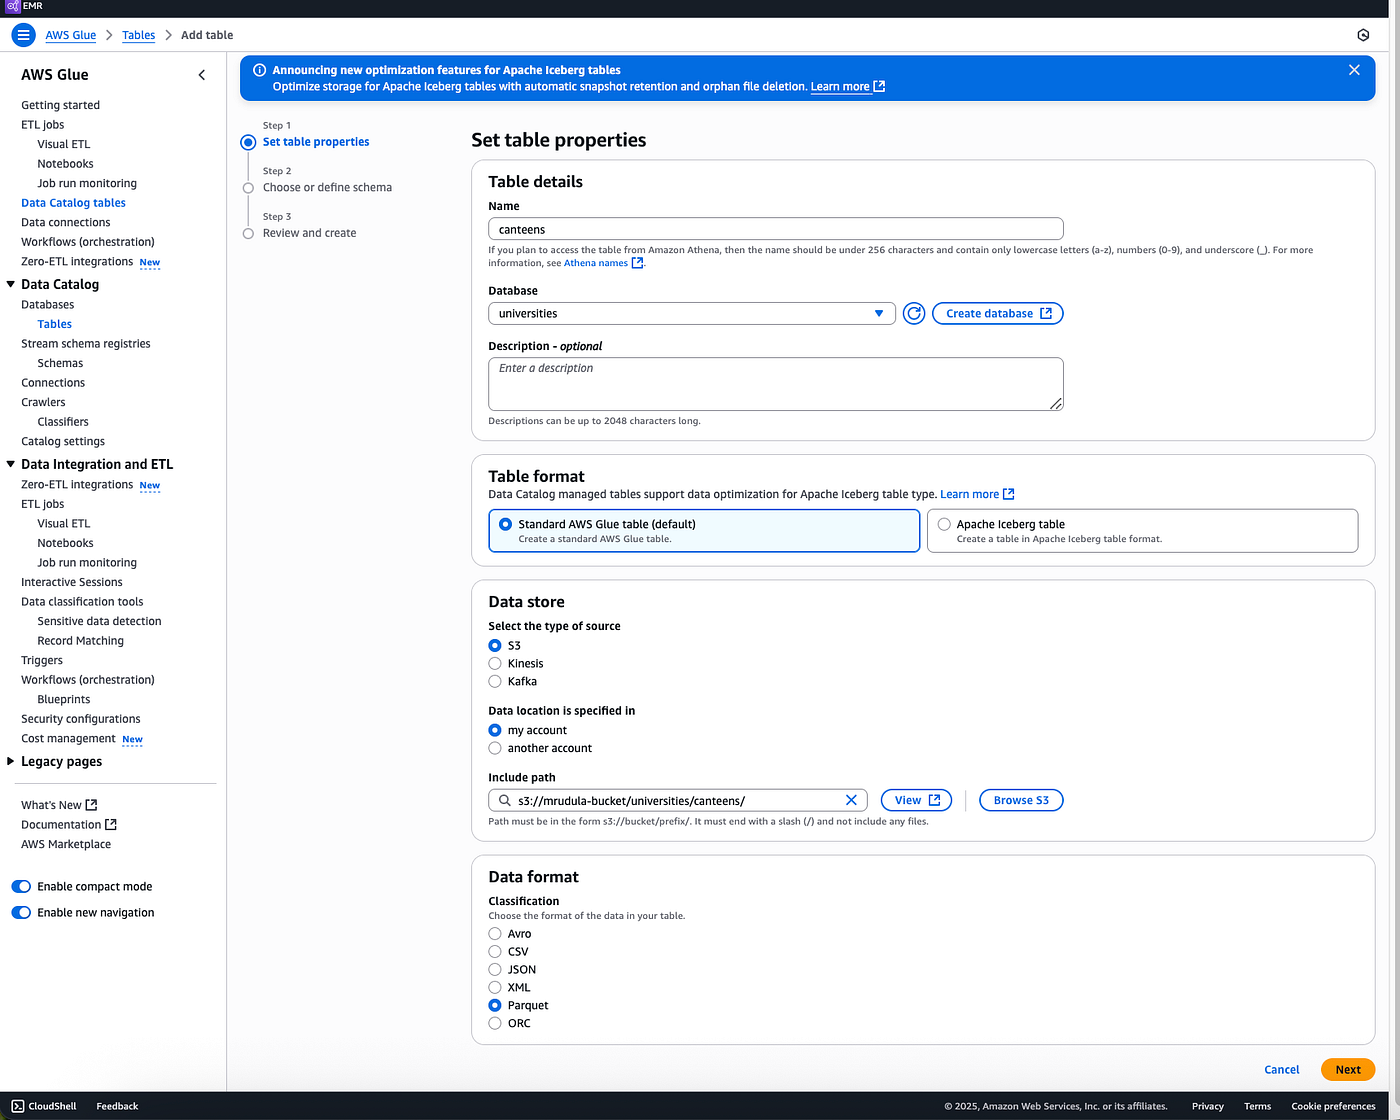Collapse the AWS Glue side panel
This screenshot has height=1120, width=1400.
pos(202,75)
